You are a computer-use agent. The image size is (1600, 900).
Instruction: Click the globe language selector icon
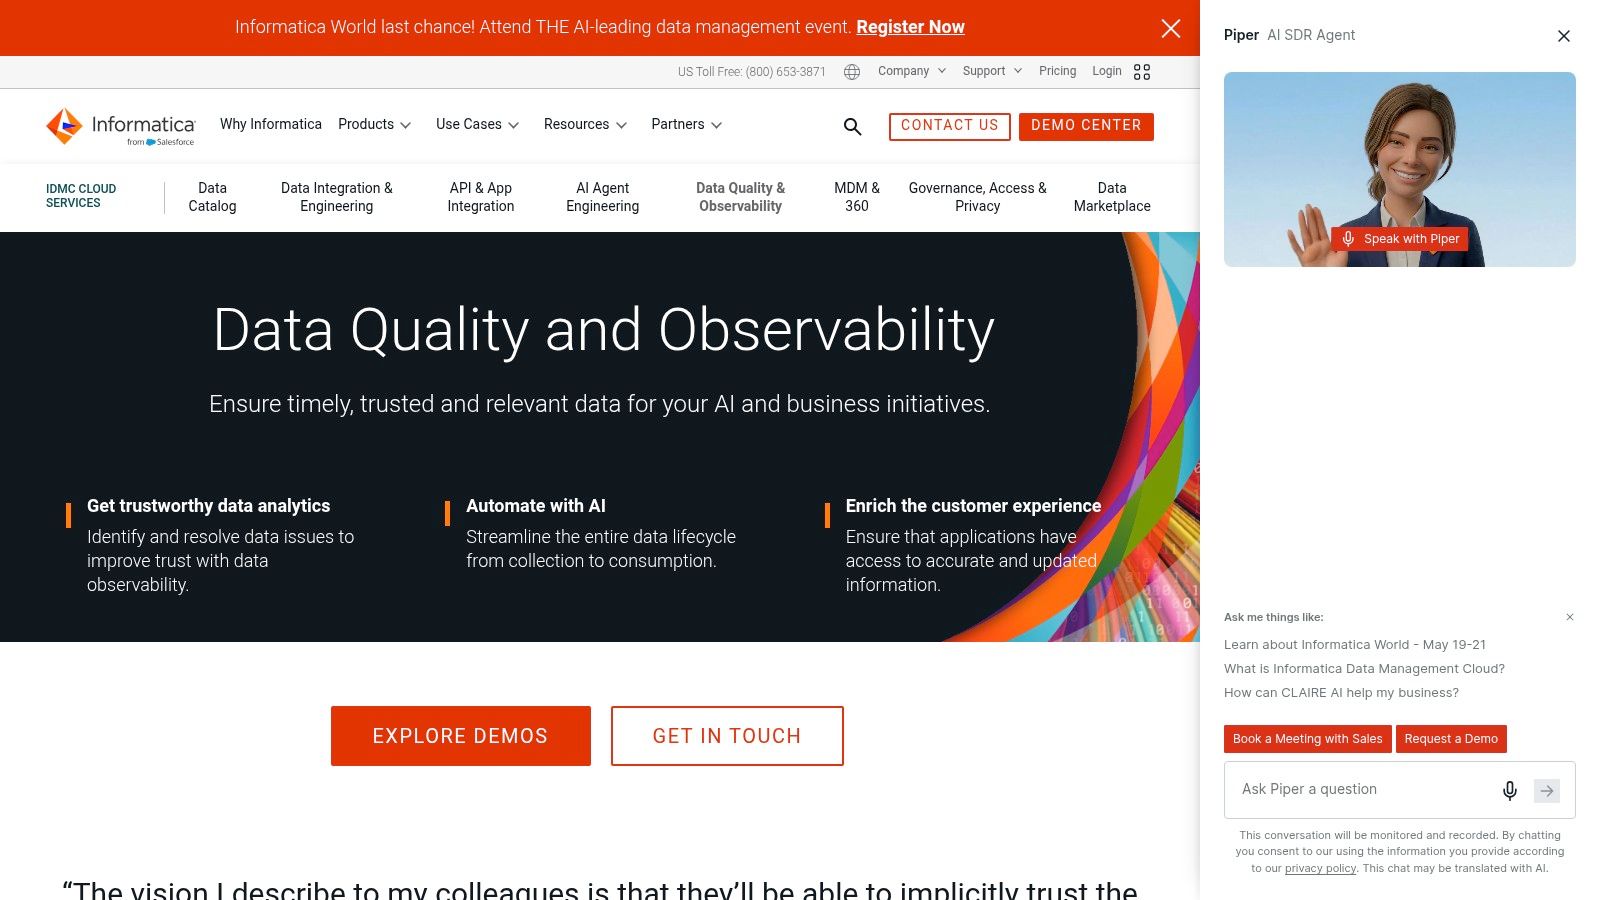click(x=852, y=72)
